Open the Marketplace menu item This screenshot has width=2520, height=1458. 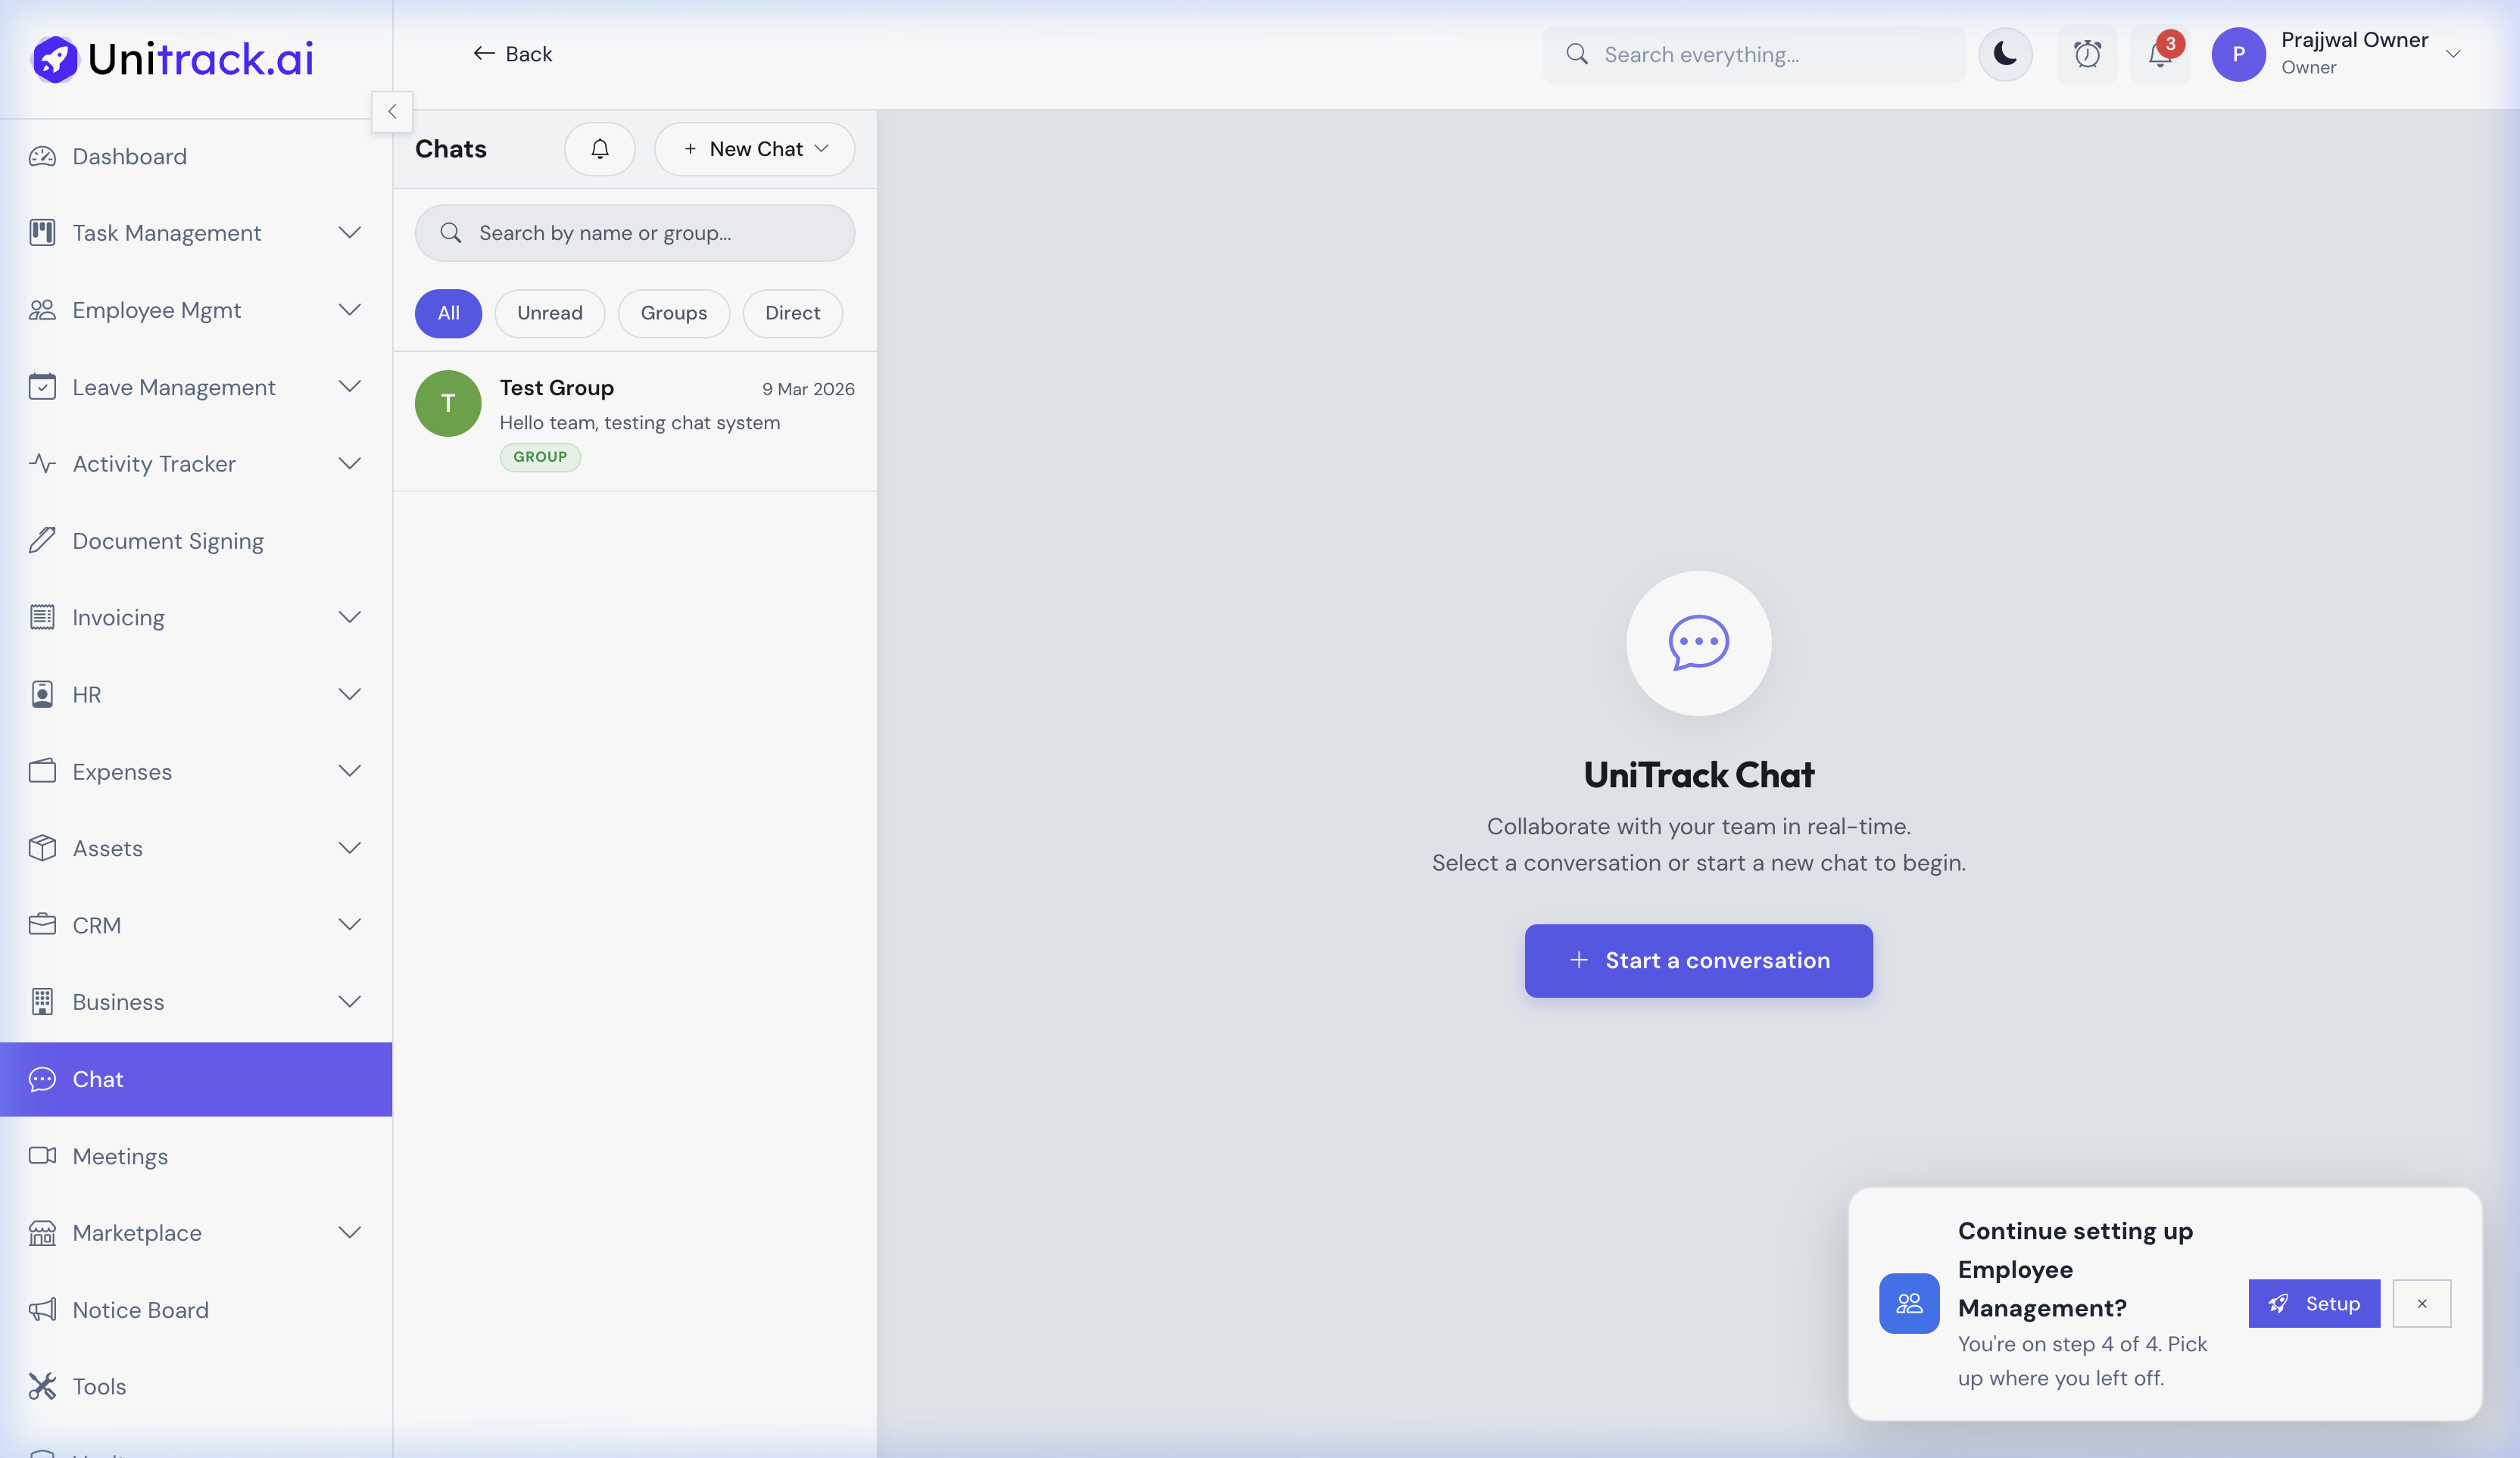pyautogui.click(x=139, y=1233)
